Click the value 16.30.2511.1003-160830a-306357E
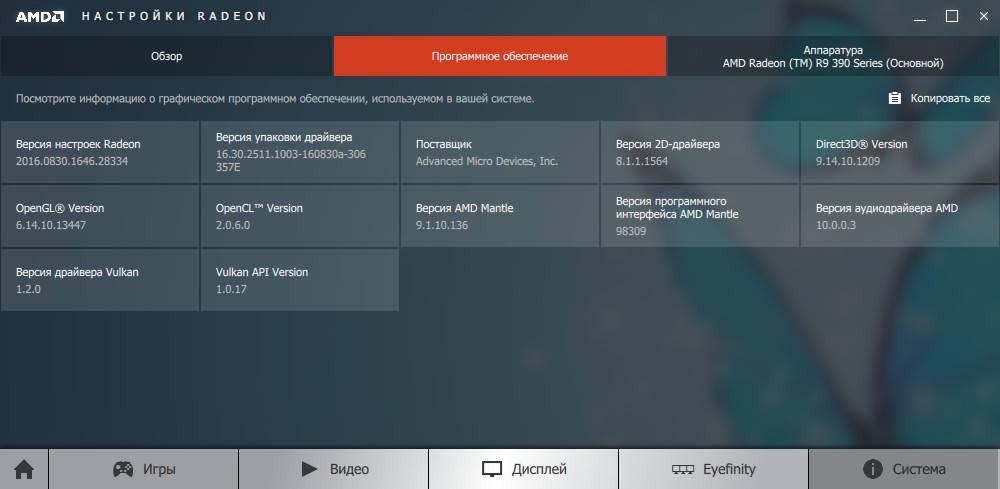The width and height of the screenshot is (1000, 489). coord(291,161)
